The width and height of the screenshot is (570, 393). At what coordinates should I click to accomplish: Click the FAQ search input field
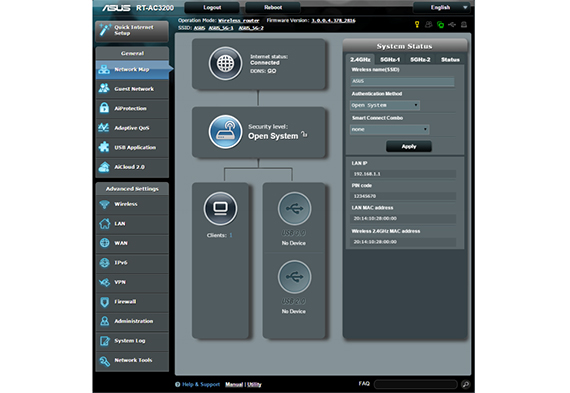[x=416, y=384]
